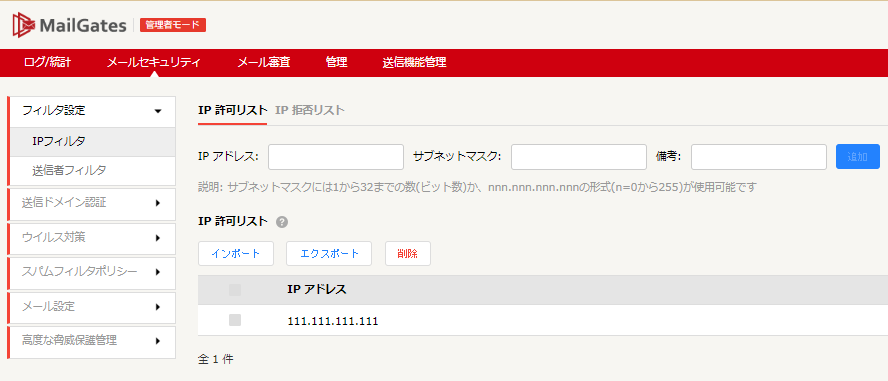Click the インポート button
Screen dimensions: 888x381
tap(236, 254)
